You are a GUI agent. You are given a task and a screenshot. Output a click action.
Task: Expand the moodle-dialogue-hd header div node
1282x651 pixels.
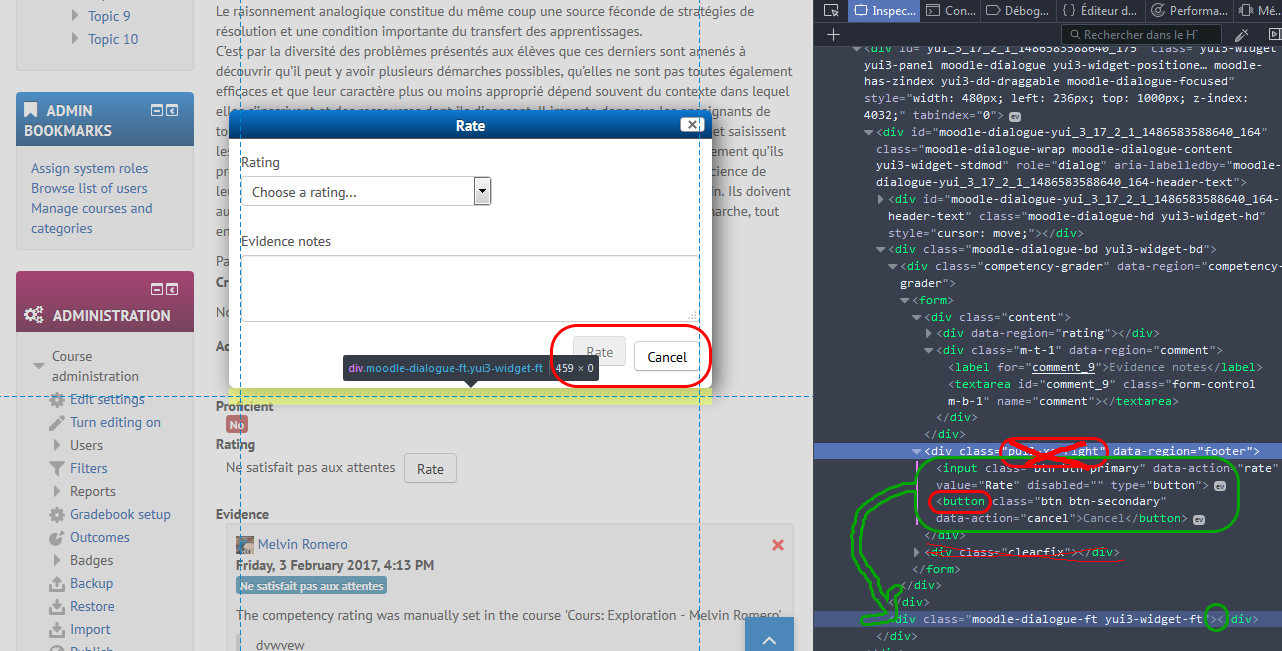pos(881,199)
